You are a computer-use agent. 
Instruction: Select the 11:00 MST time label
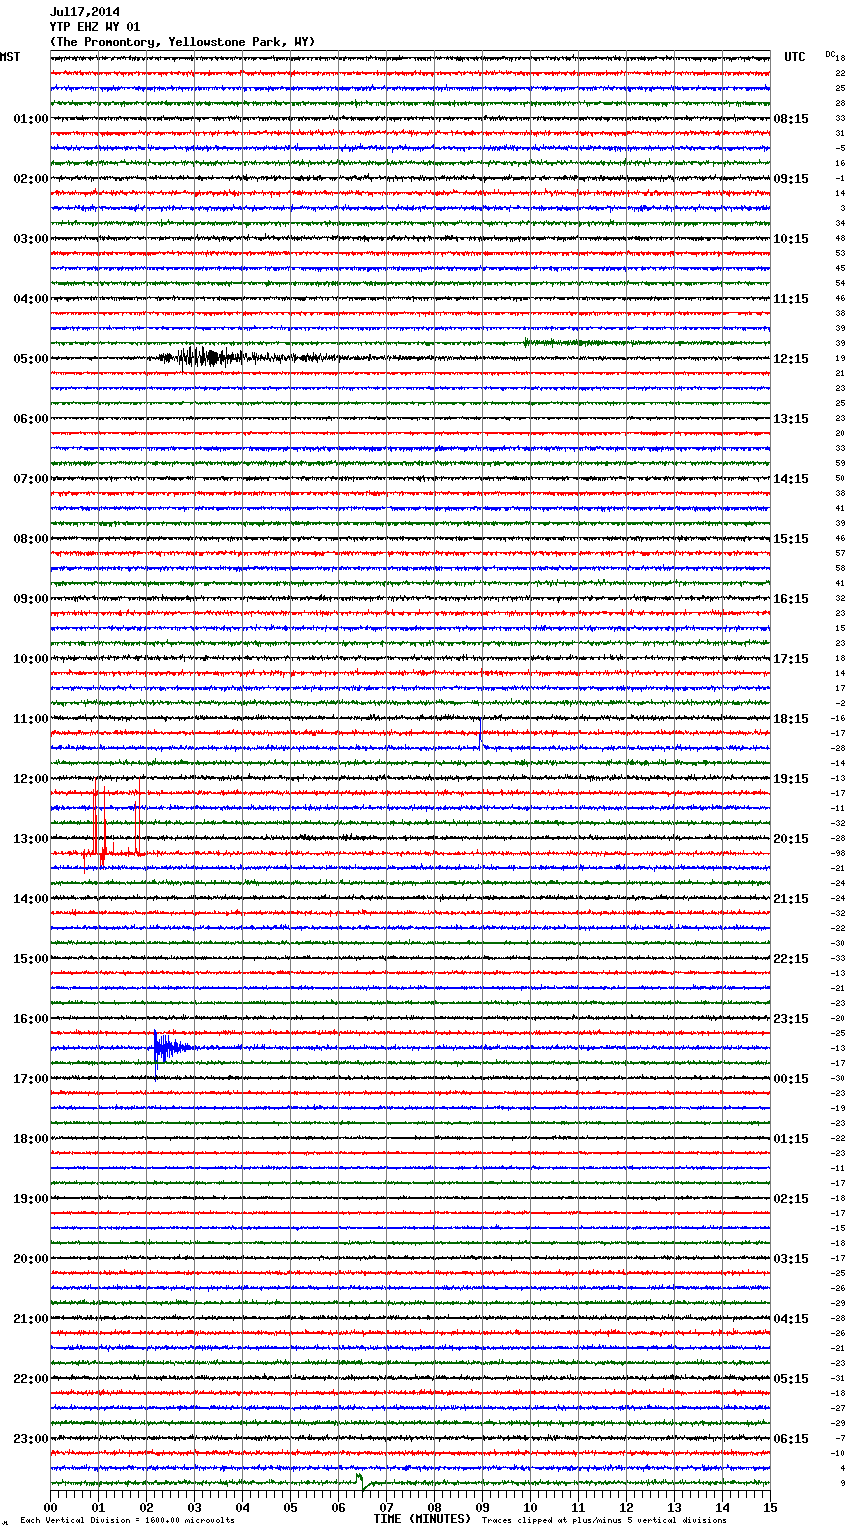click(x=30, y=719)
